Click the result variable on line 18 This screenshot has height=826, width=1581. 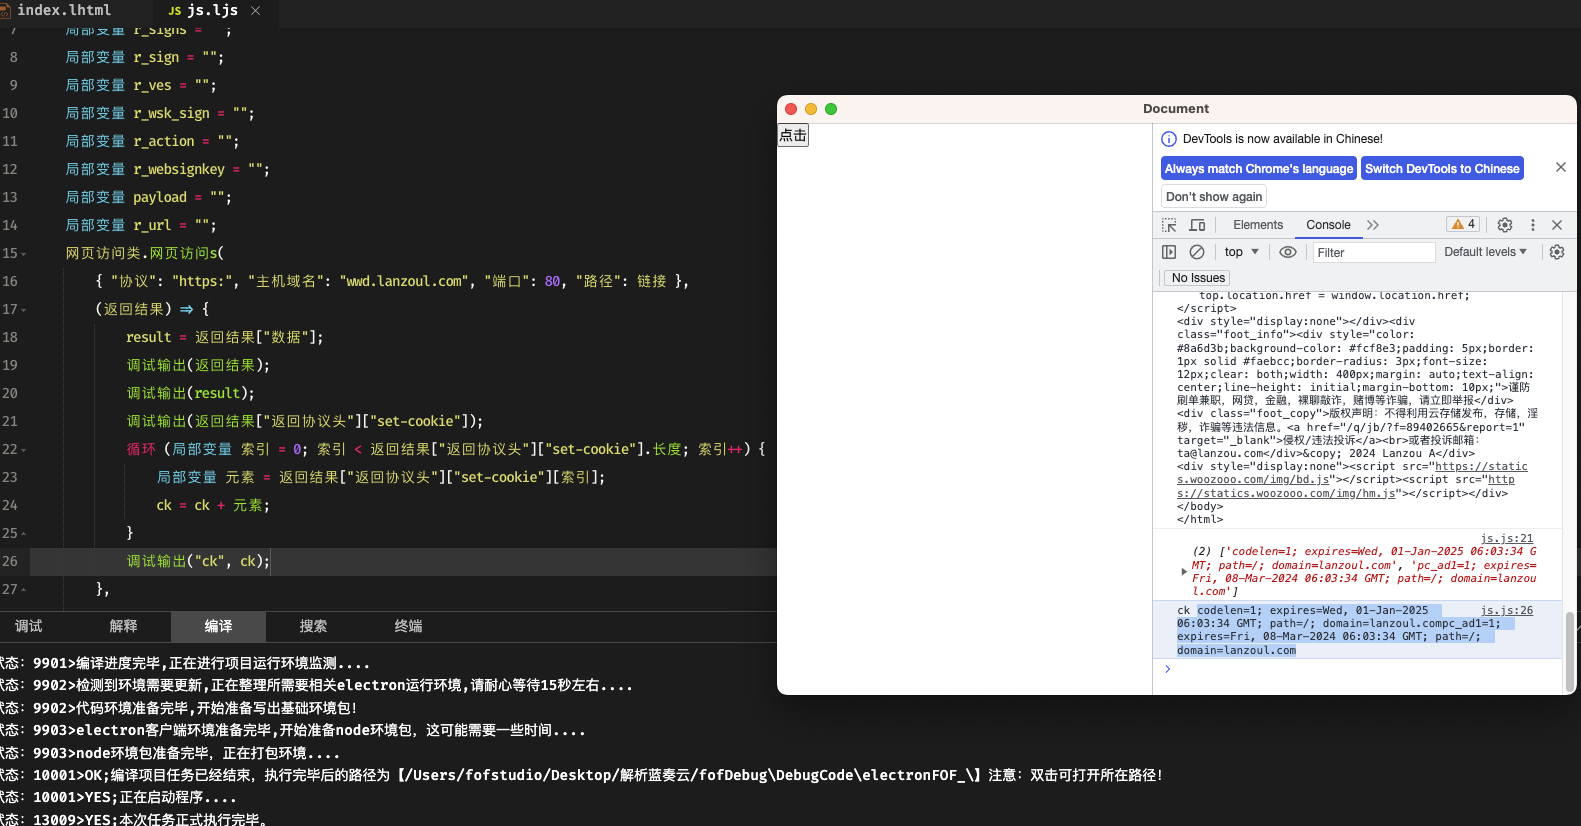tap(149, 338)
